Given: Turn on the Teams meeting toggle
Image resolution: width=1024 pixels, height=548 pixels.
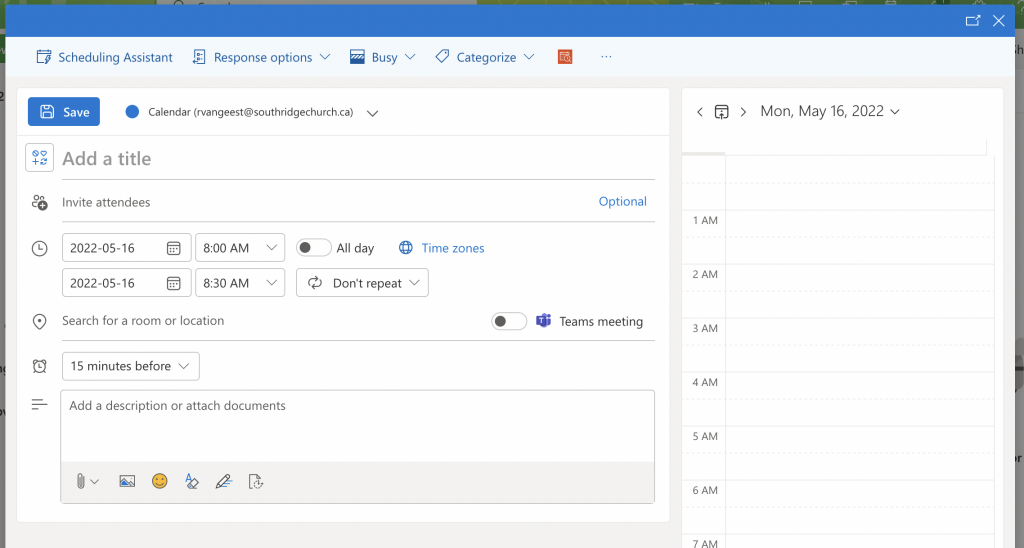Looking at the screenshot, I should 508,321.
